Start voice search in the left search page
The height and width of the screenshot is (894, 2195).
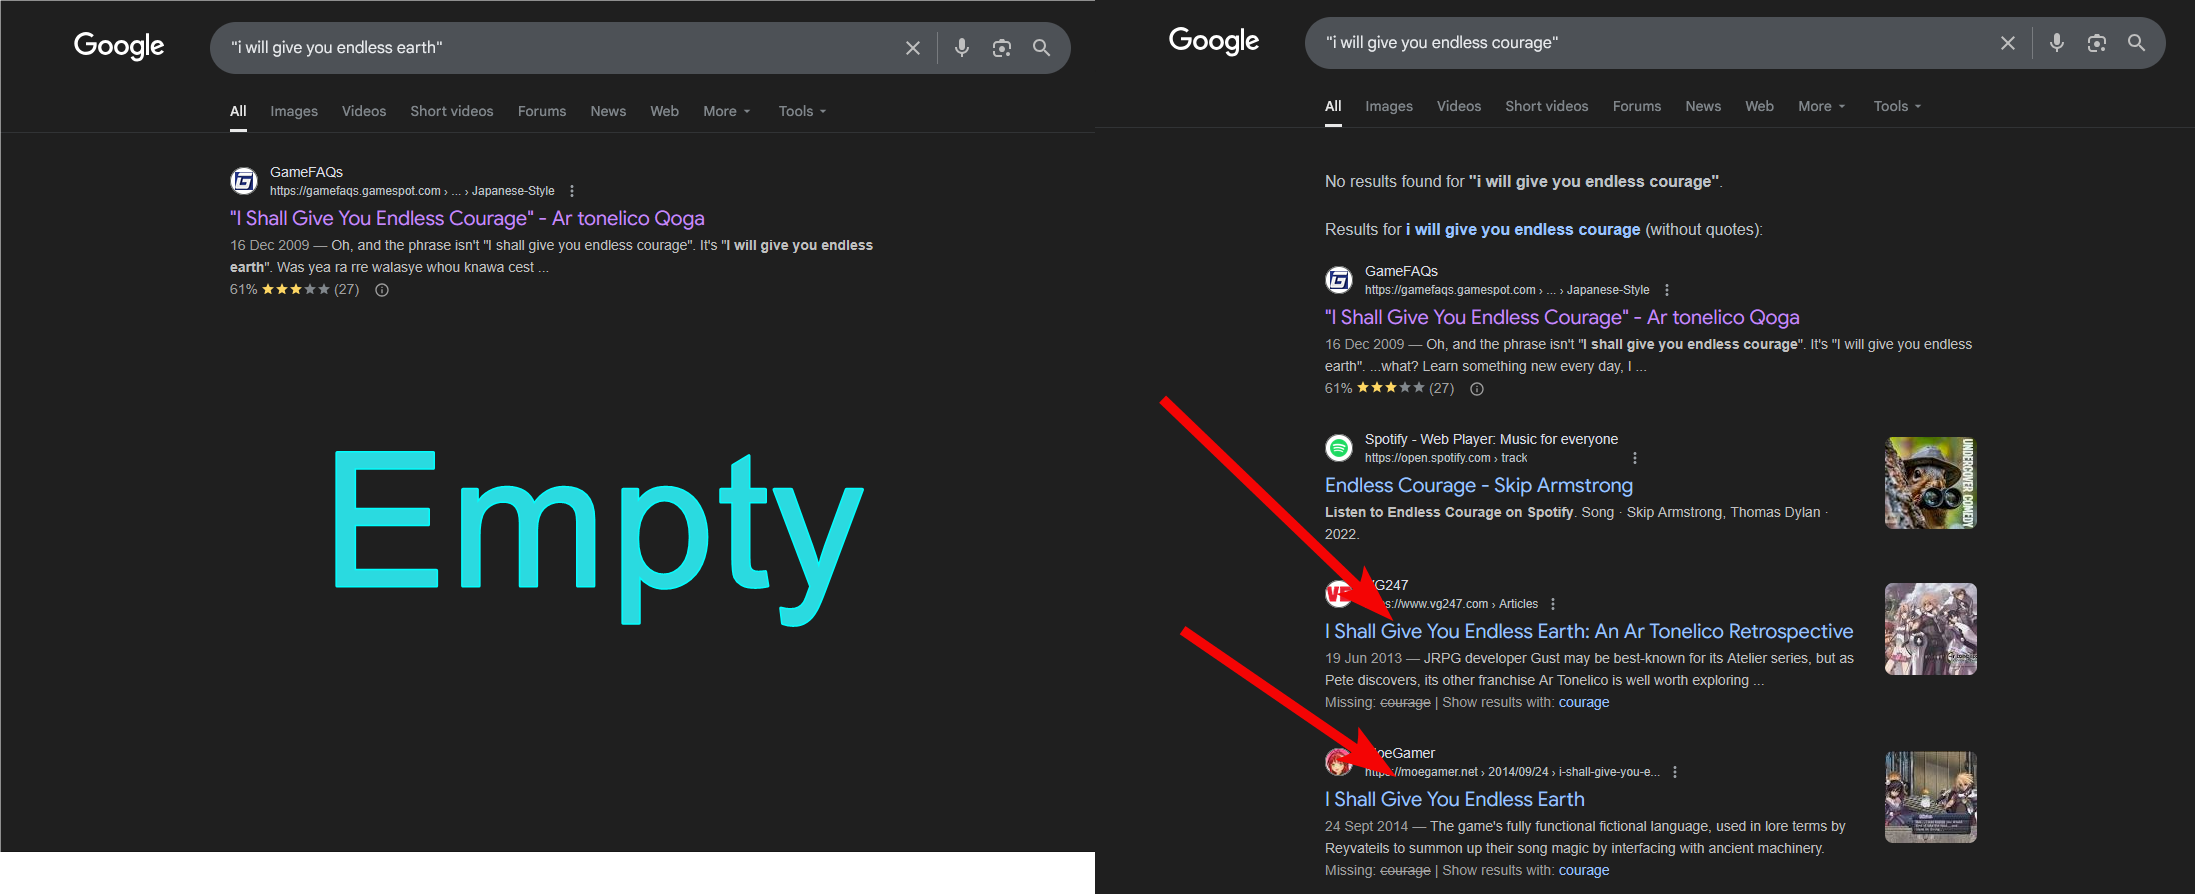[x=962, y=48]
